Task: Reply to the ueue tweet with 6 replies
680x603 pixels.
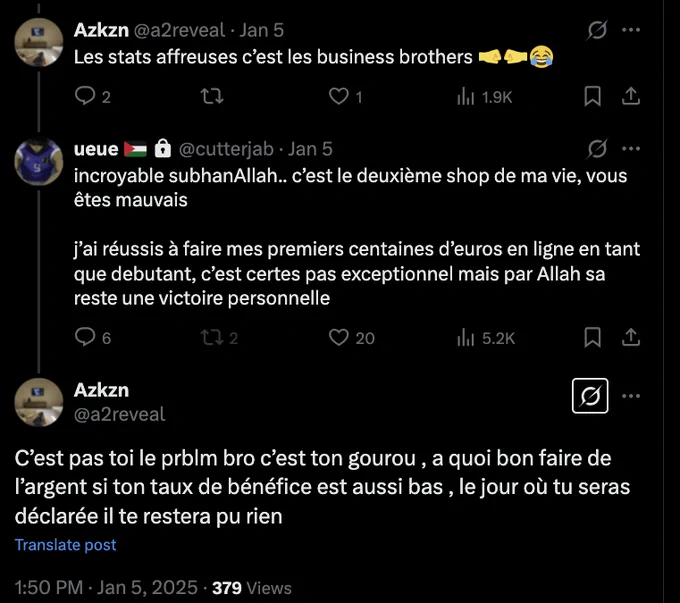Action: [92, 338]
